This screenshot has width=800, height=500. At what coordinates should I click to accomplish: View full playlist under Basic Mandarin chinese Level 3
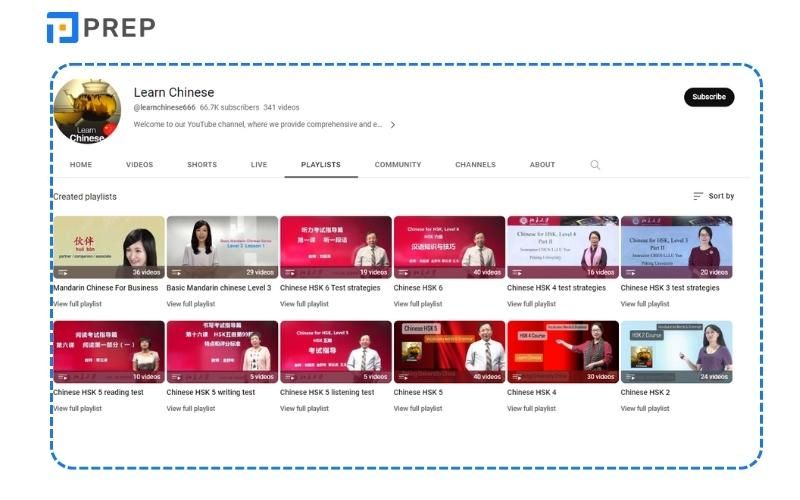[191, 304]
